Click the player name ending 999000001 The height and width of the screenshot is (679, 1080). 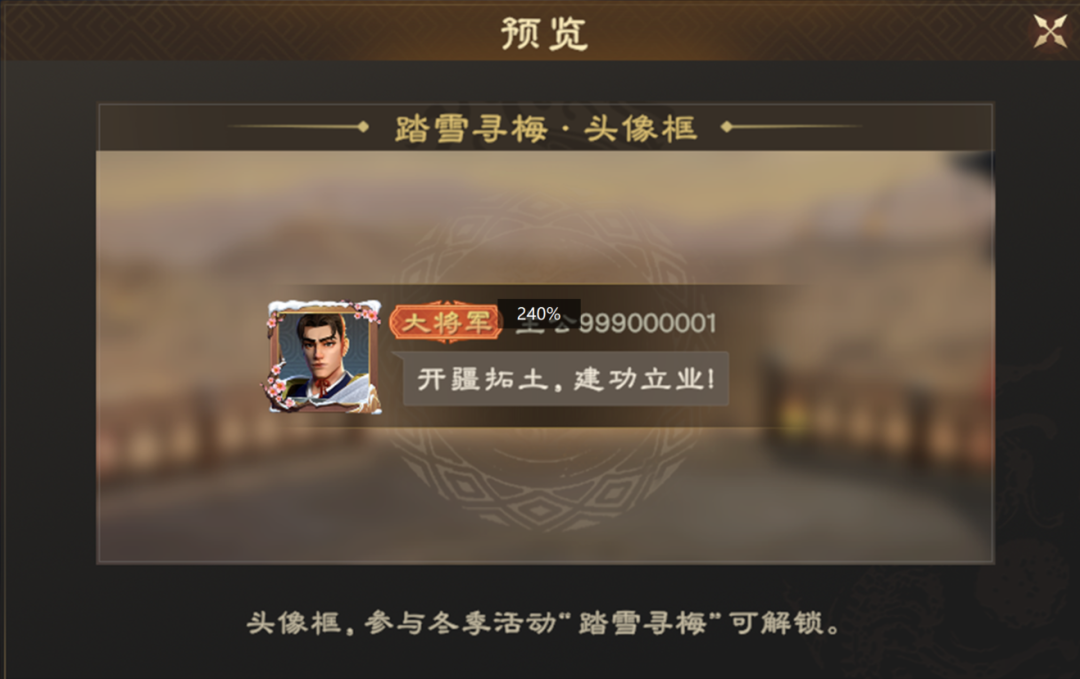(616, 324)
